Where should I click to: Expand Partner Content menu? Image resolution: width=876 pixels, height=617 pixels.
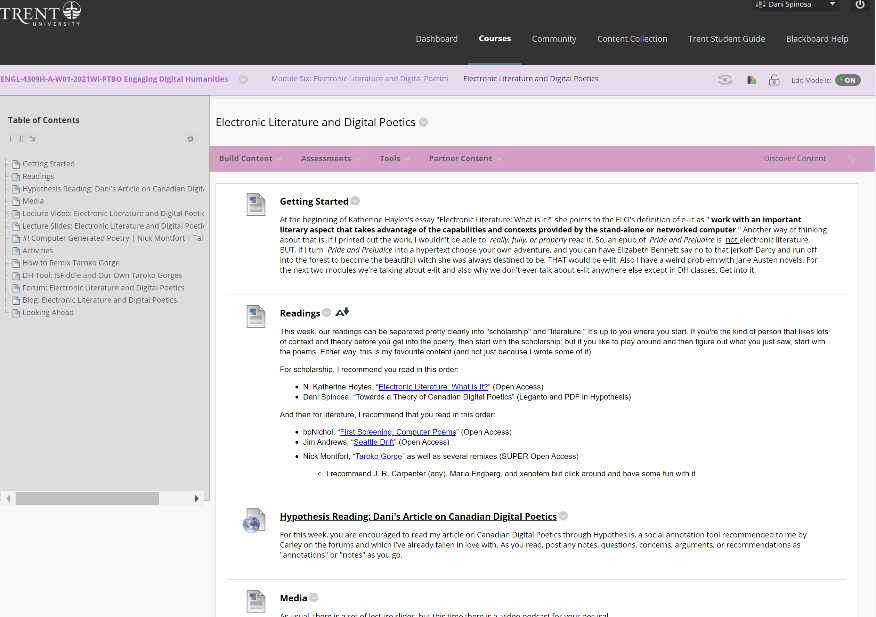point(465,159)
